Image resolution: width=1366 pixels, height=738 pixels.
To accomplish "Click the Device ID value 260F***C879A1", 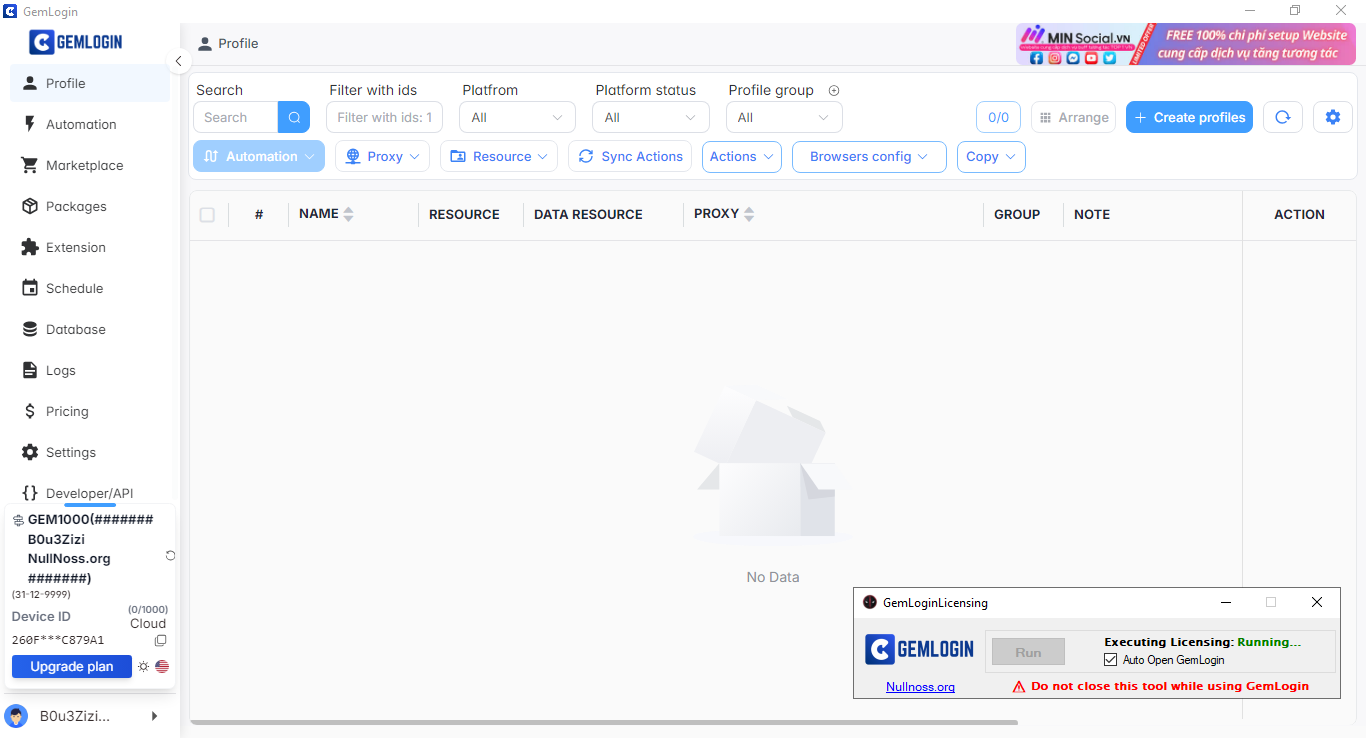I will click(58, 640).
